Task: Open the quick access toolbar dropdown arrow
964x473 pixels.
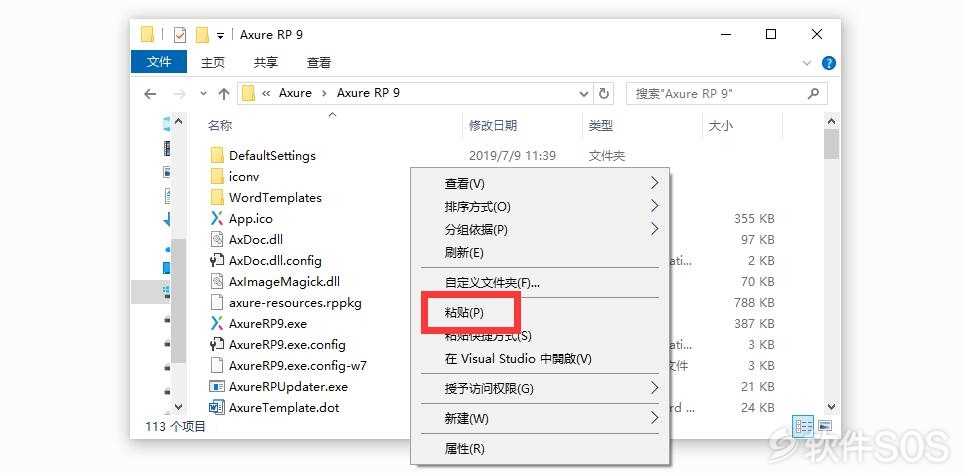Action: pyautogui.click(x=220, y=36)
